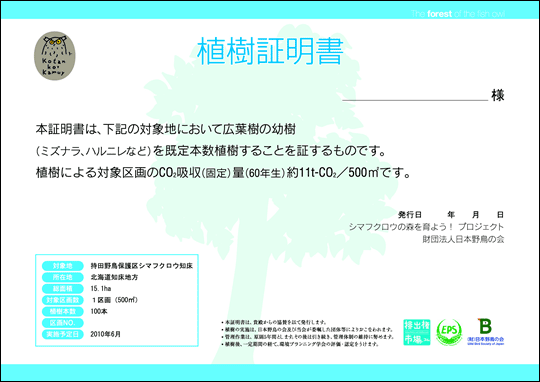Viewport: 540px width, 382px height.
Task: Click the green EPS logo
Action: (449, 332)
